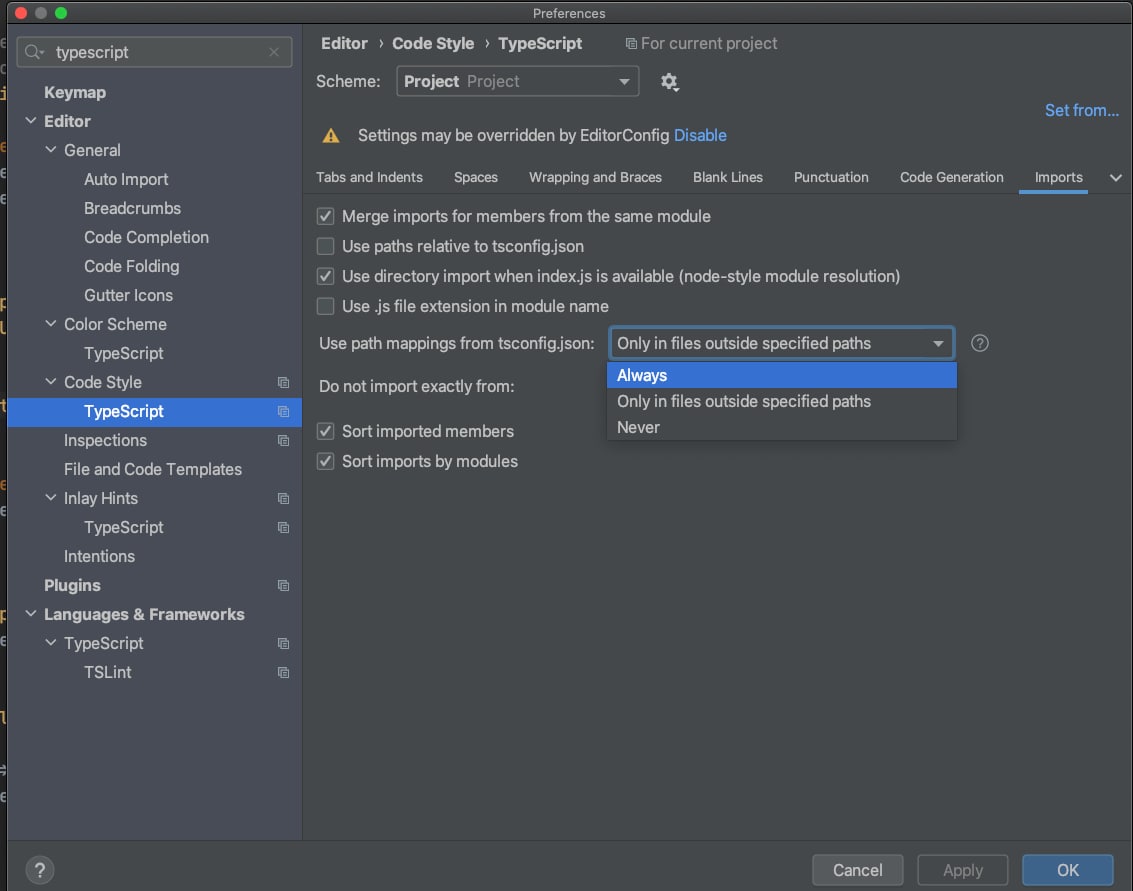Click the Apply button
Viewport: 1133px width, 891px height.
click(x=962, y=870)
